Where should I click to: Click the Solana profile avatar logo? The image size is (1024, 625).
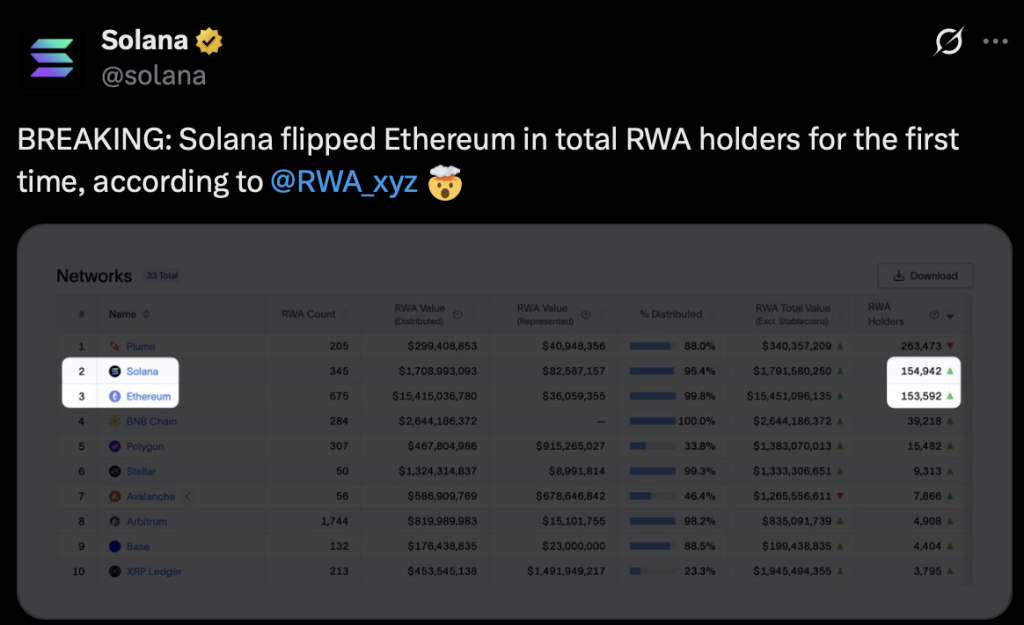tap(52, 58)
